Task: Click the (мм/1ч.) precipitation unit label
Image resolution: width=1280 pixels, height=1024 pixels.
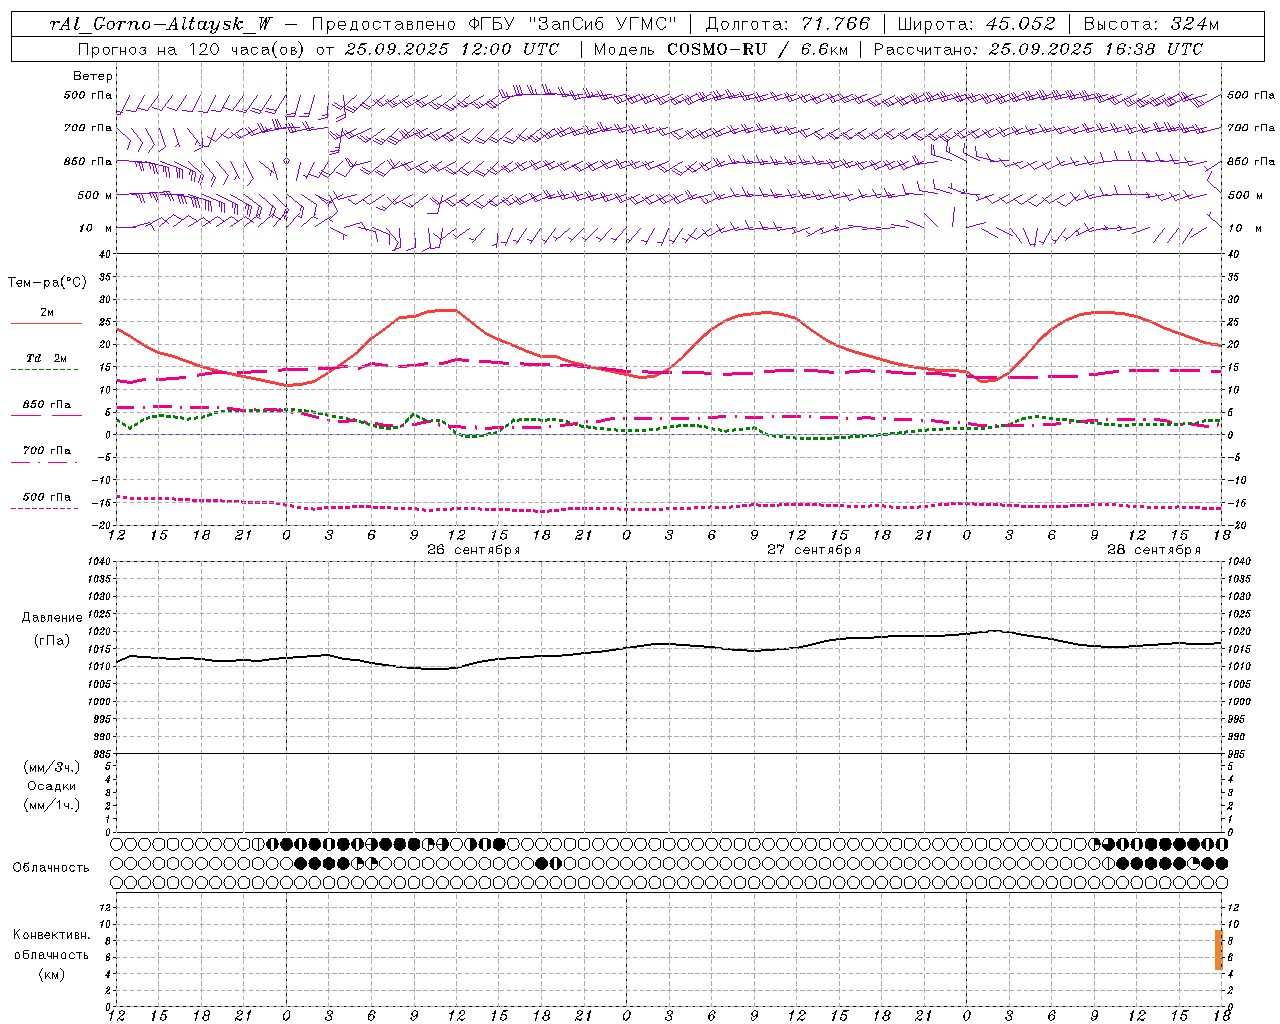Action: (x=52, y=805)
